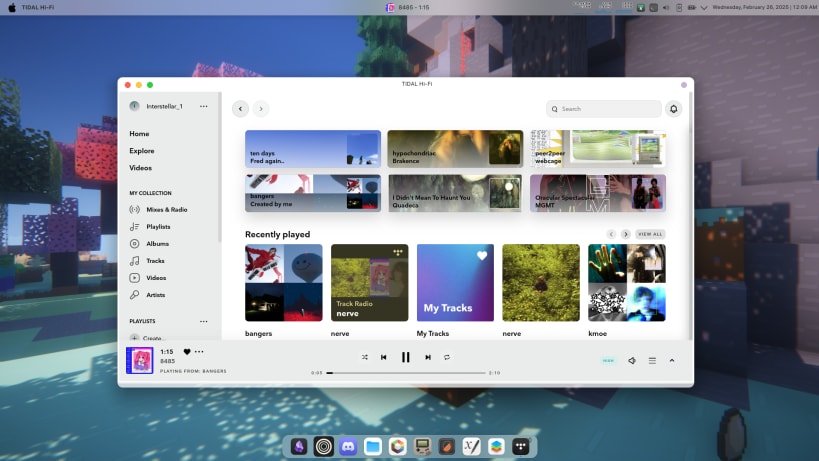Open the play queue icon
This screenshot has width=819, height=461.
point(652,360)
